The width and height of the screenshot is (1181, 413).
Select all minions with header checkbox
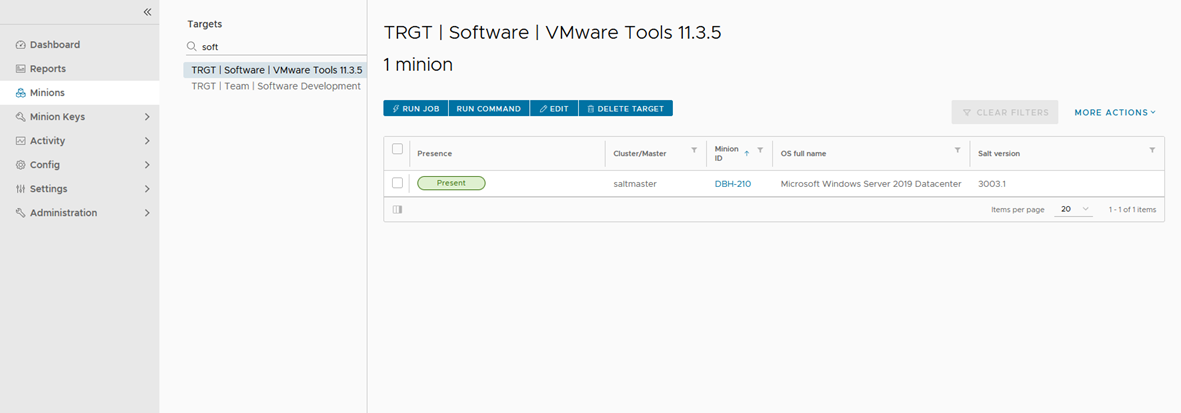point(397,149)
